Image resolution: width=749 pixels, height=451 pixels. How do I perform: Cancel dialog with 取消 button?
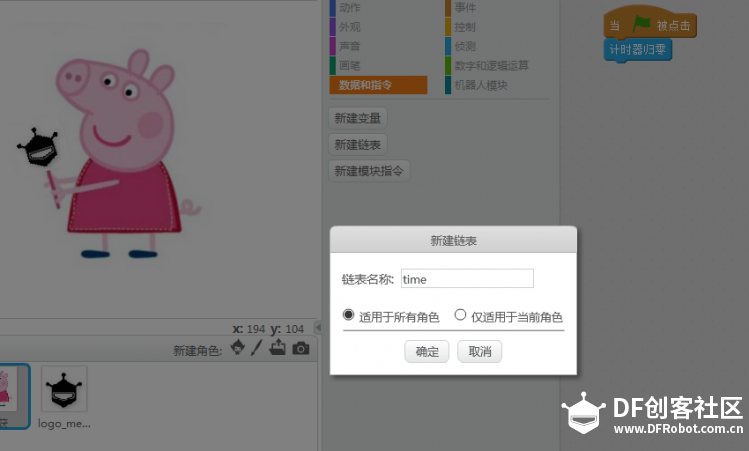(480, 352)
